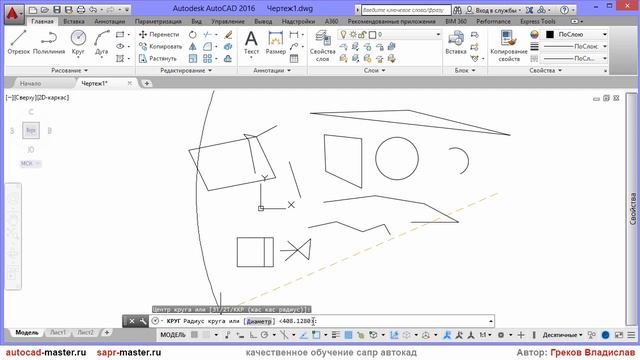Click the Вставка block insert icon
Image resolution: width=640 pixels, height=360 pixels.
pos(456,42)
